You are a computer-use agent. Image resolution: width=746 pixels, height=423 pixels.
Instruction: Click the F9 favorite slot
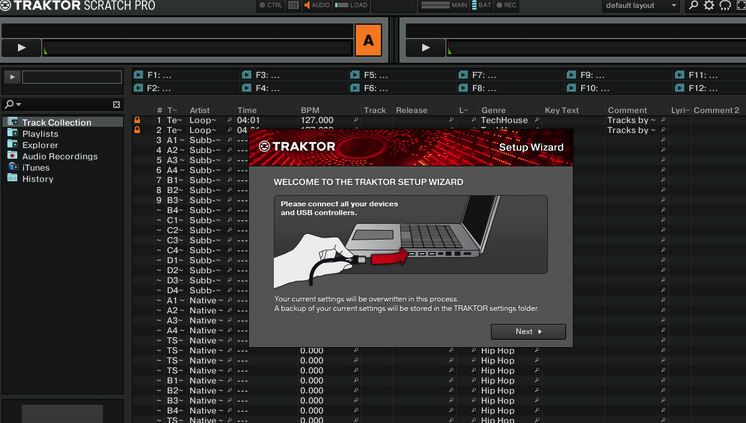(586, 75)
